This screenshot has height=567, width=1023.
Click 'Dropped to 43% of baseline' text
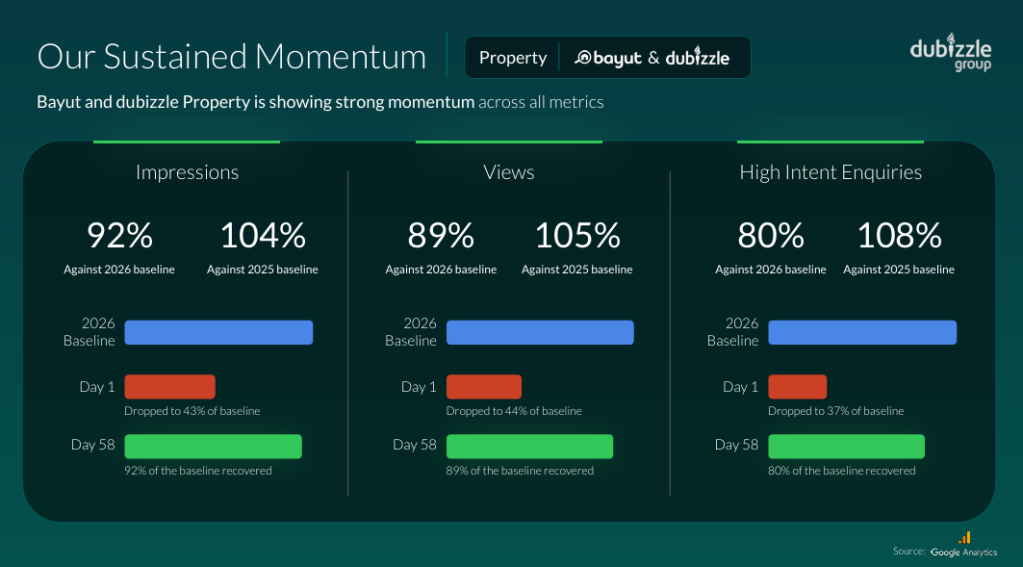click(192, 411)
